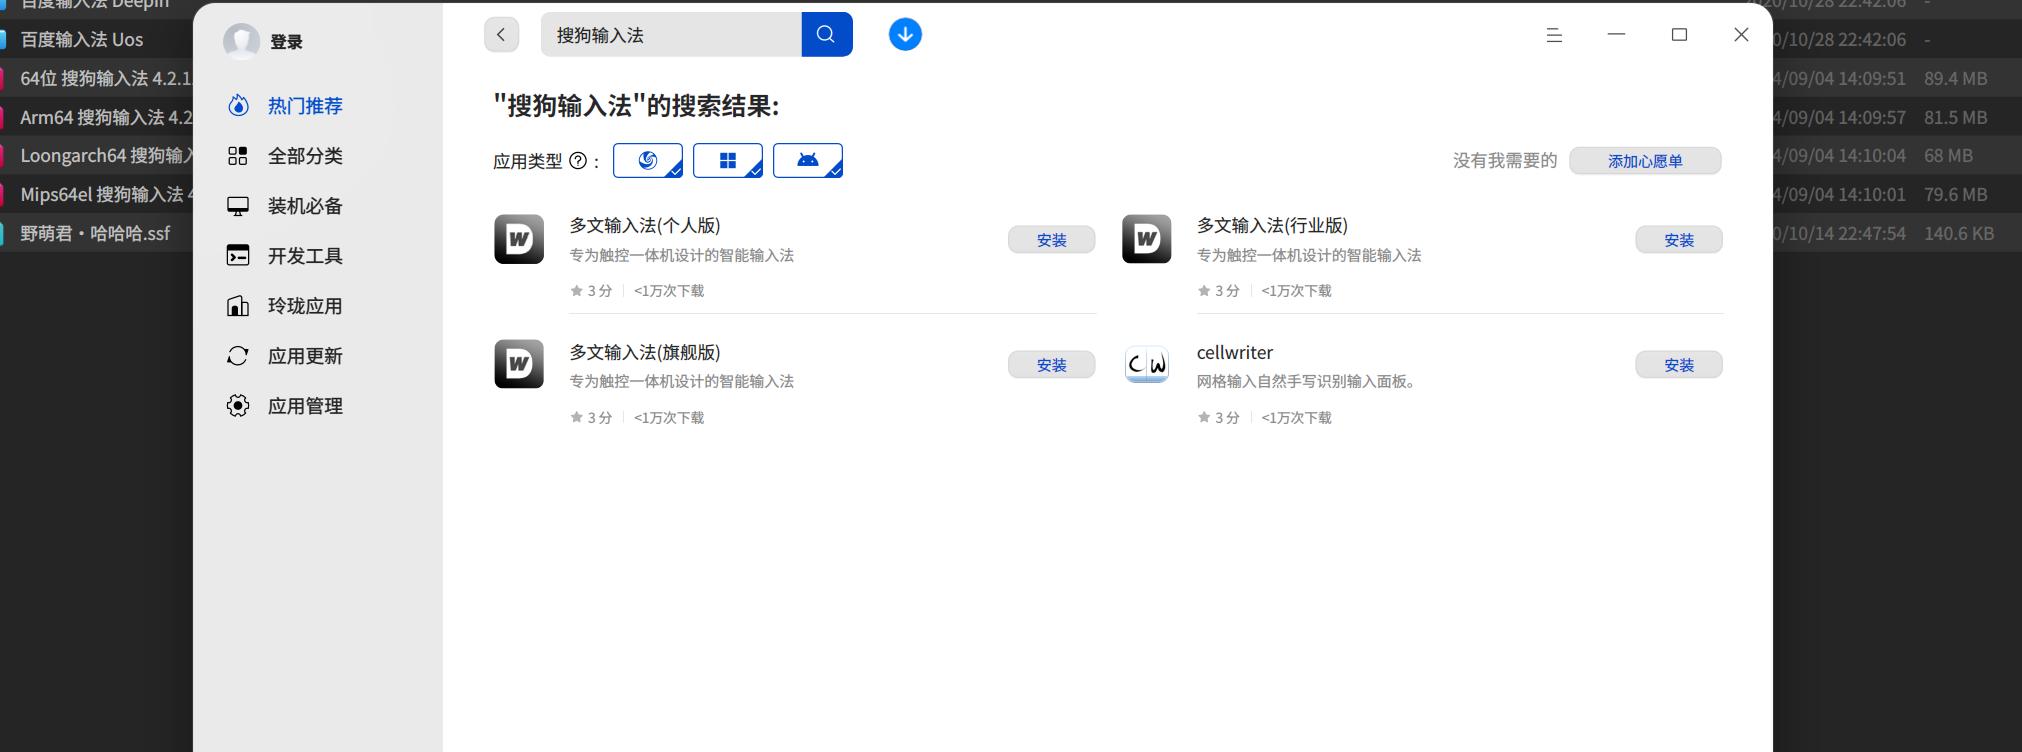The image size is (2022, 752).
Task: Minimize the app store window
Action: point(1617,35)
